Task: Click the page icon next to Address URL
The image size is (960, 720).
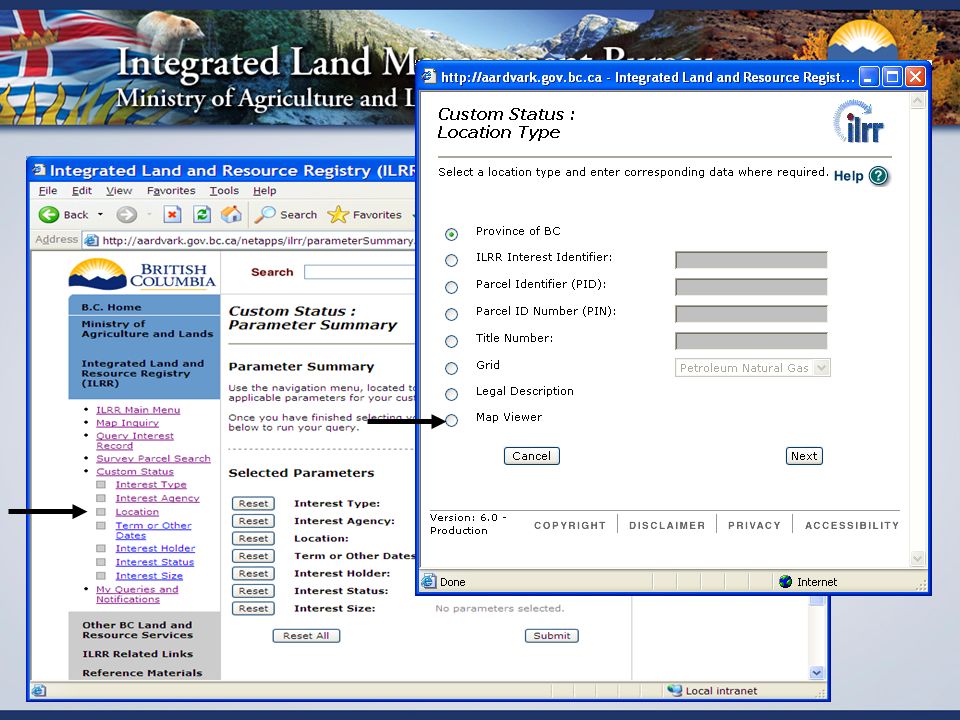Action: click(x=91, y=240)
